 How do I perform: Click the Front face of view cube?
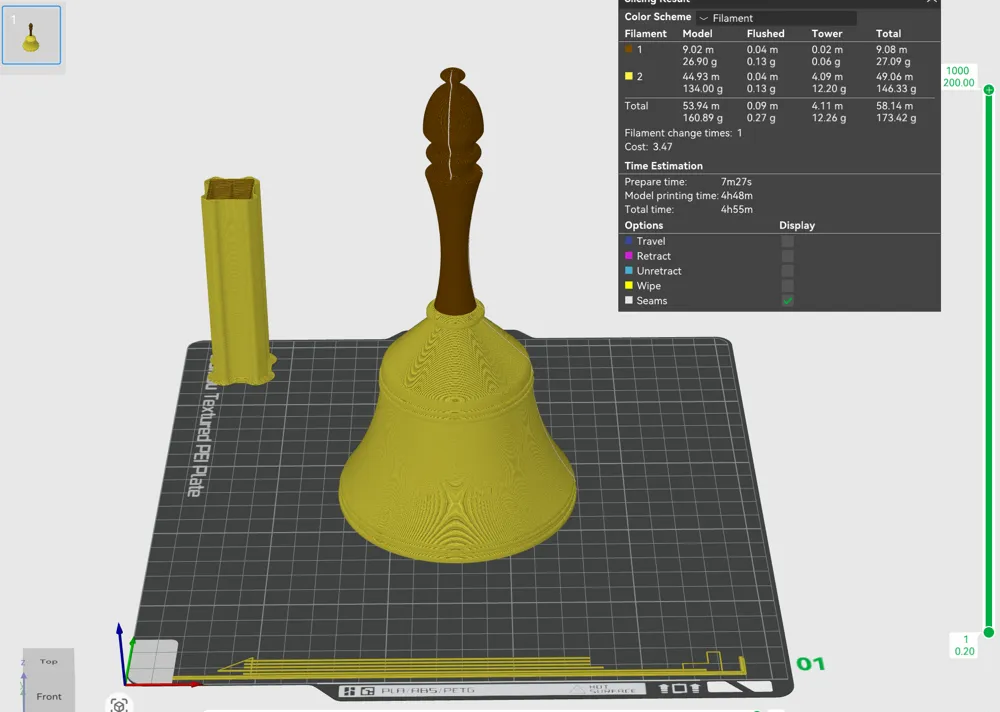(x=49, y=696)
